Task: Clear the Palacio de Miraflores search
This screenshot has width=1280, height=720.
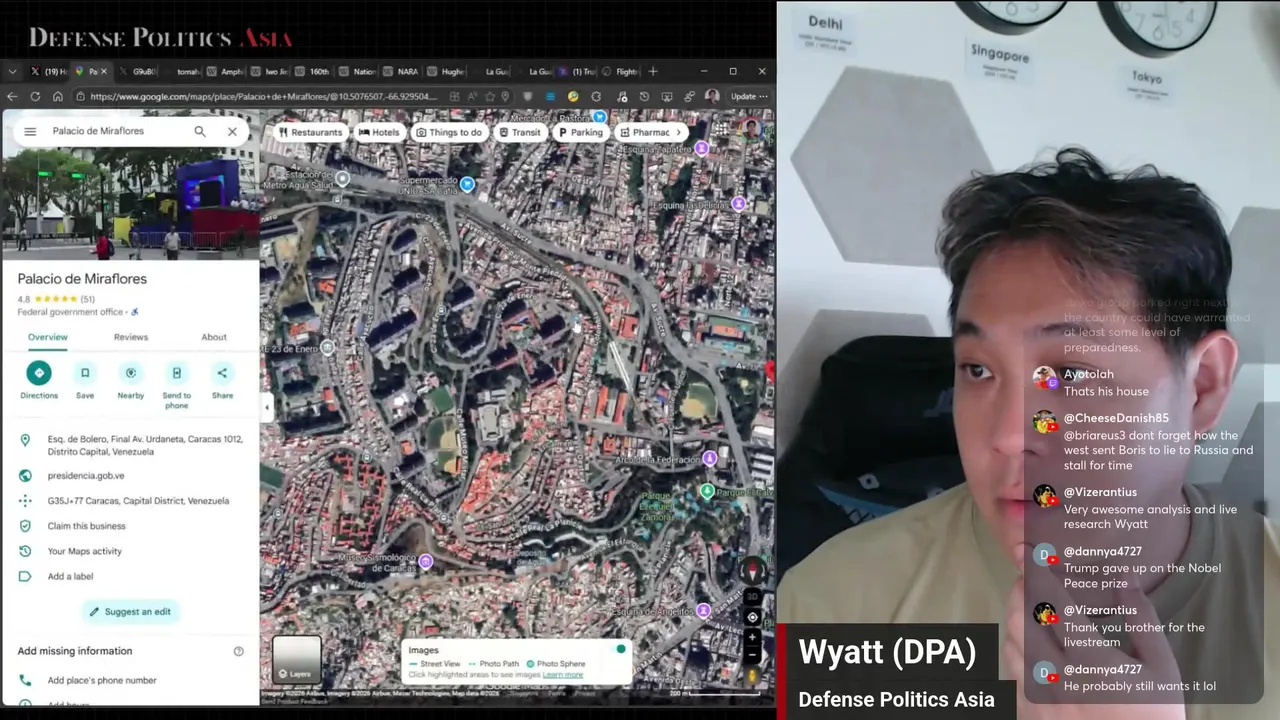Action: pyautogui.click(x=232, y=131)
